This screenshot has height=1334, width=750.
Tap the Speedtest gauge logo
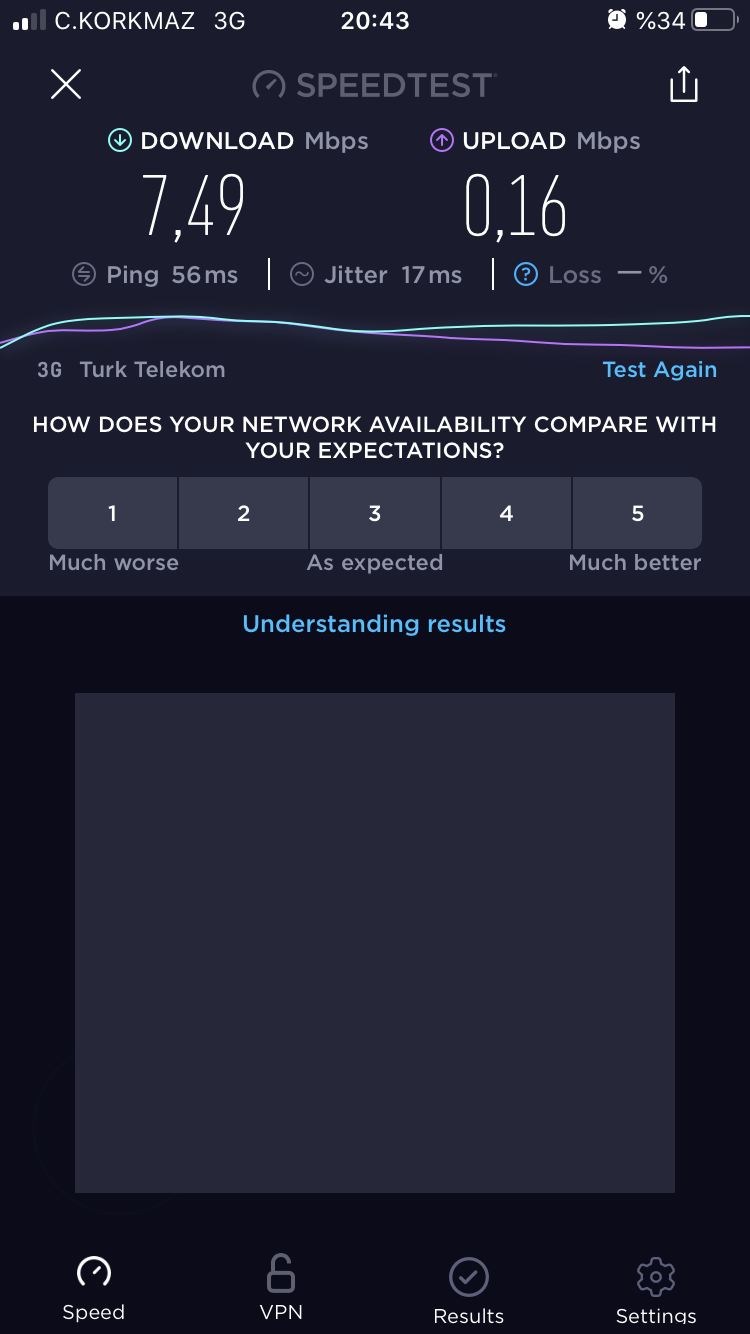tap(269, 85)
